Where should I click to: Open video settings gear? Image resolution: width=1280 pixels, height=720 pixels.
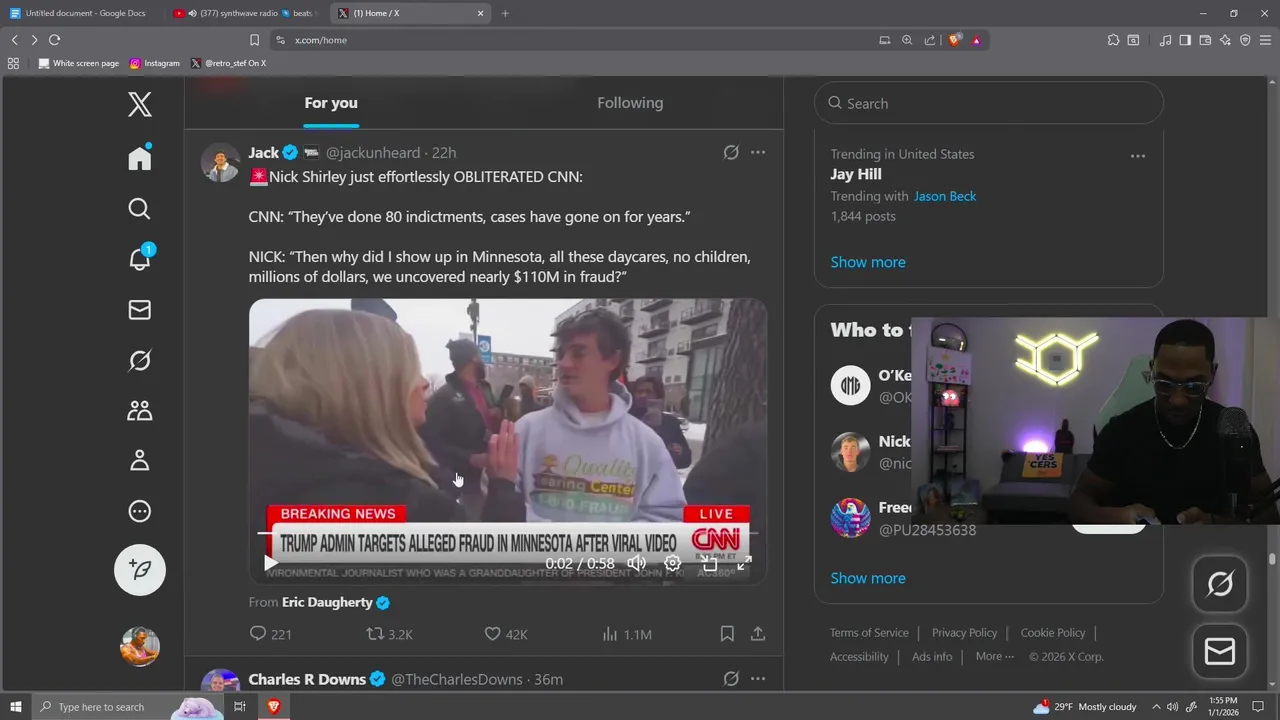(x=673, y=563)
